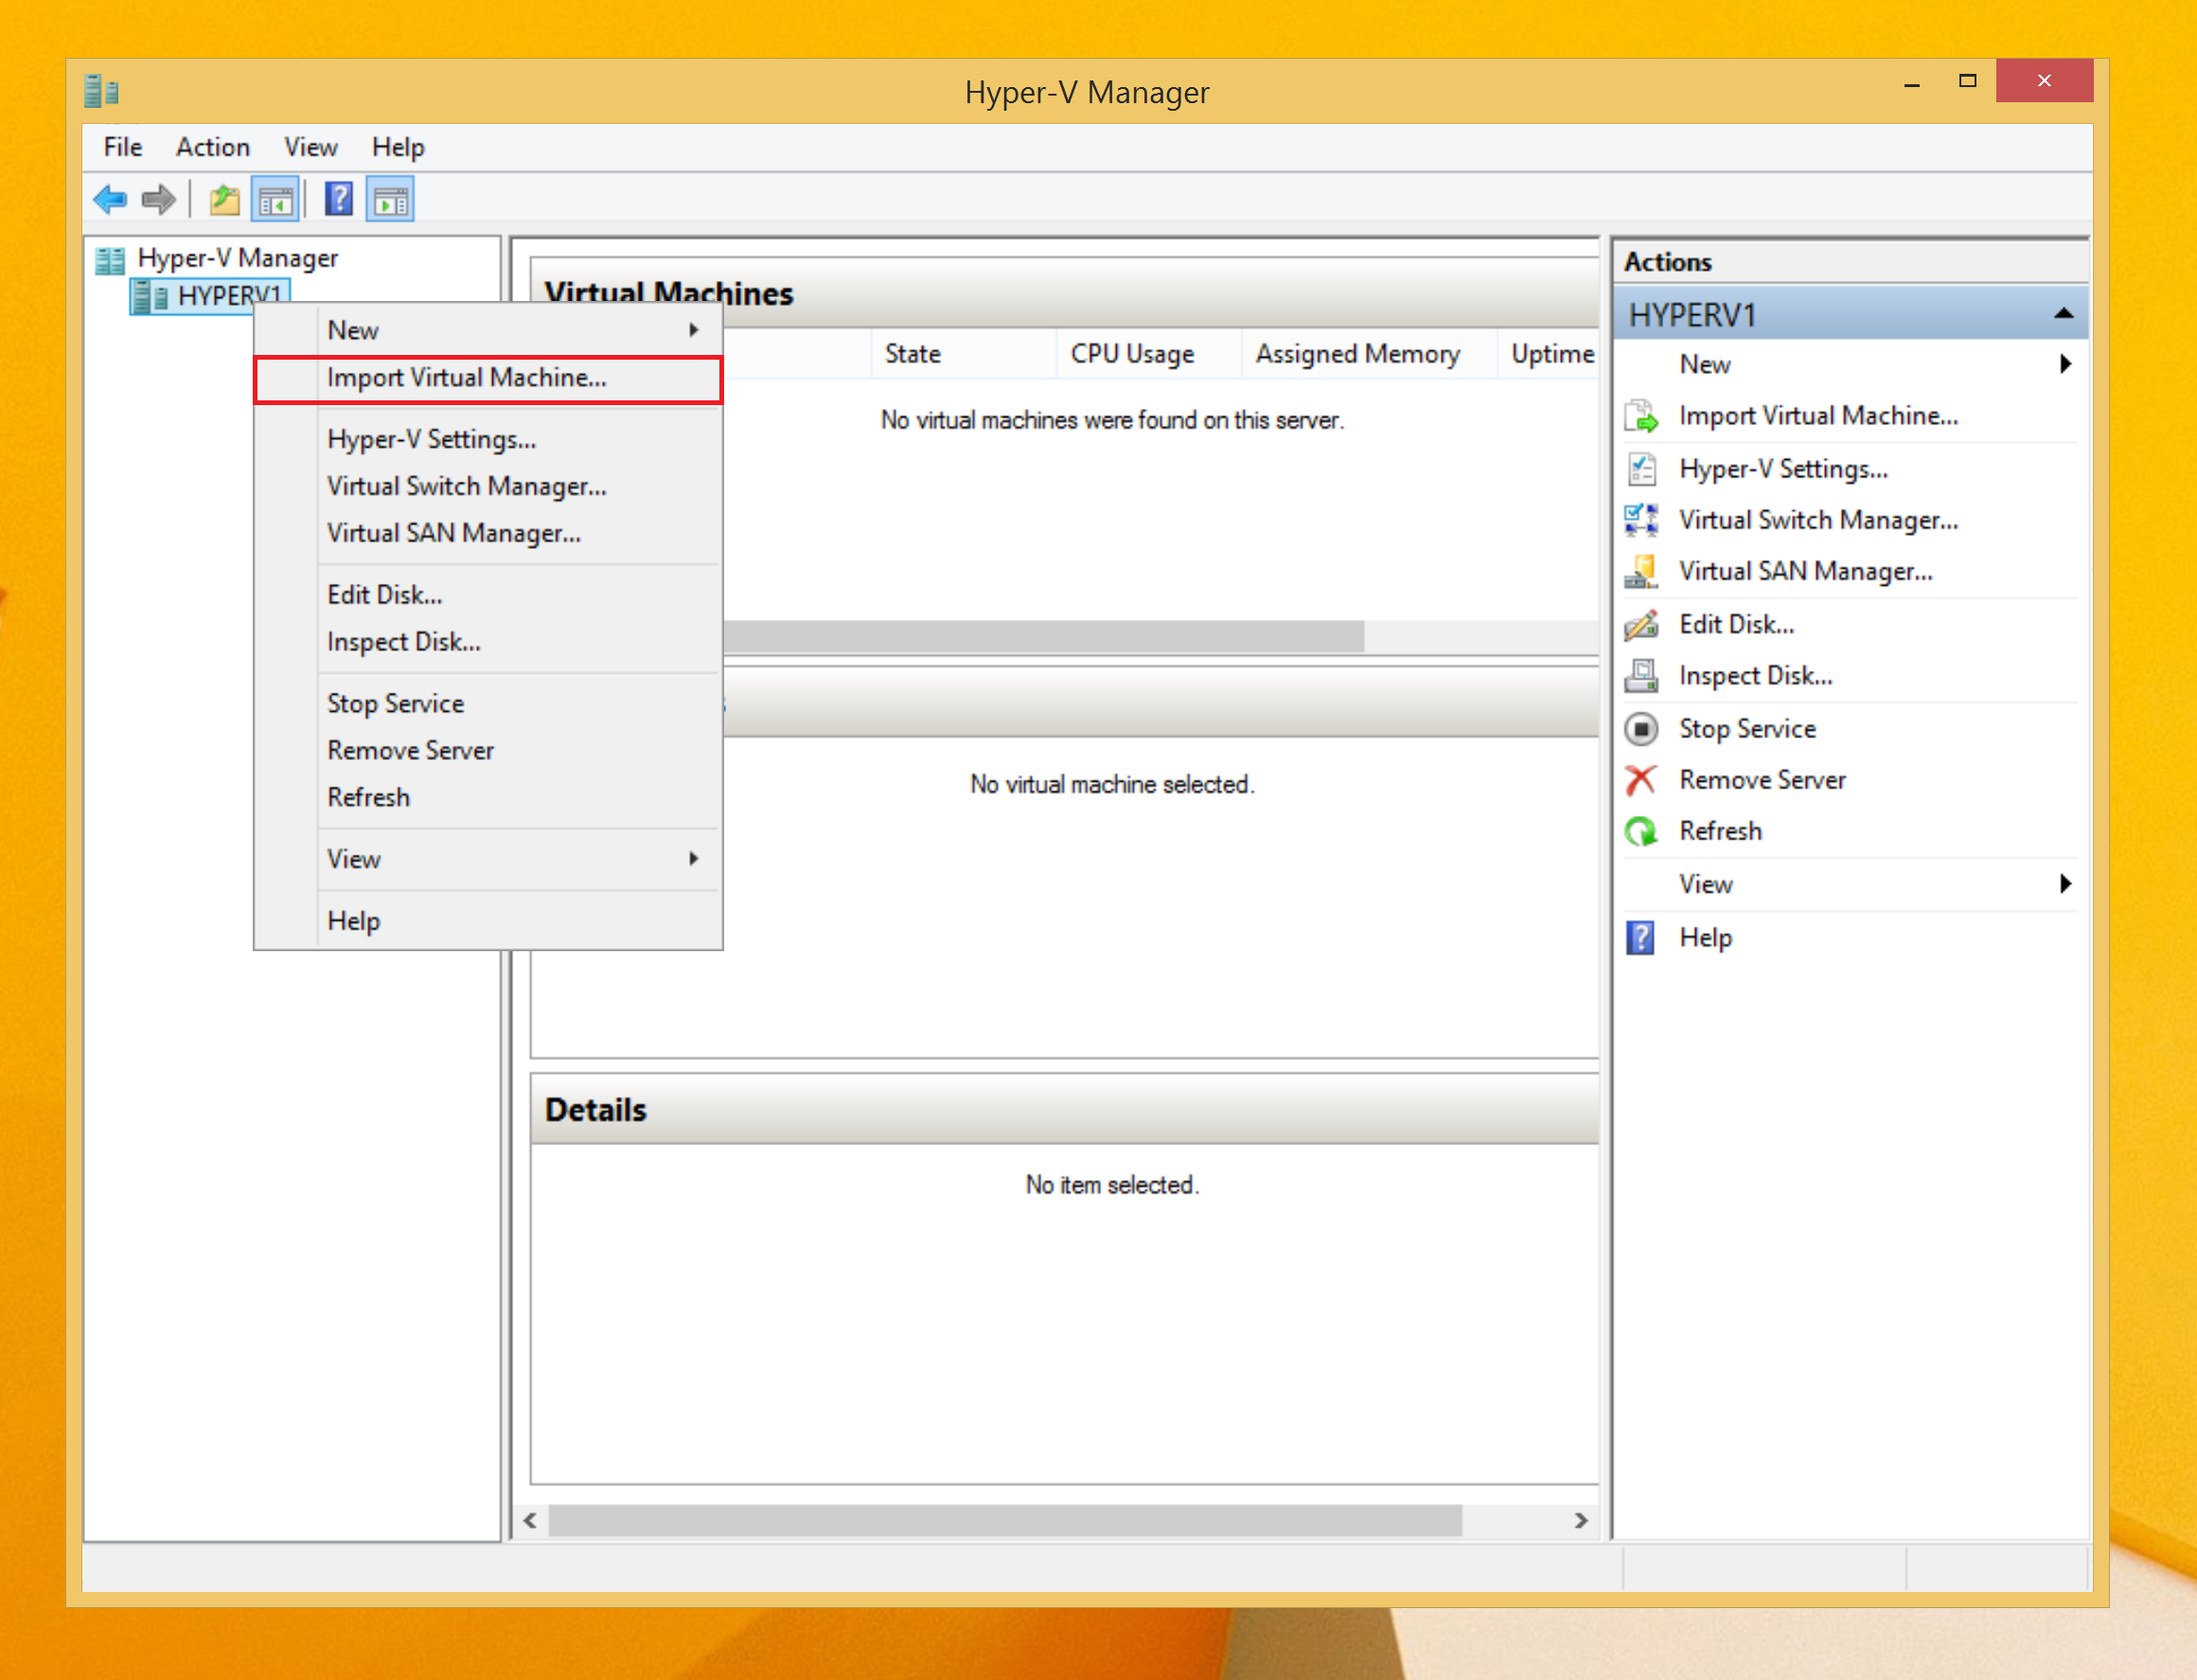Click the Hyper-V Settings icon in Actions pane
This screenshot has width=2197, height=1680.
click(1641, 469)
